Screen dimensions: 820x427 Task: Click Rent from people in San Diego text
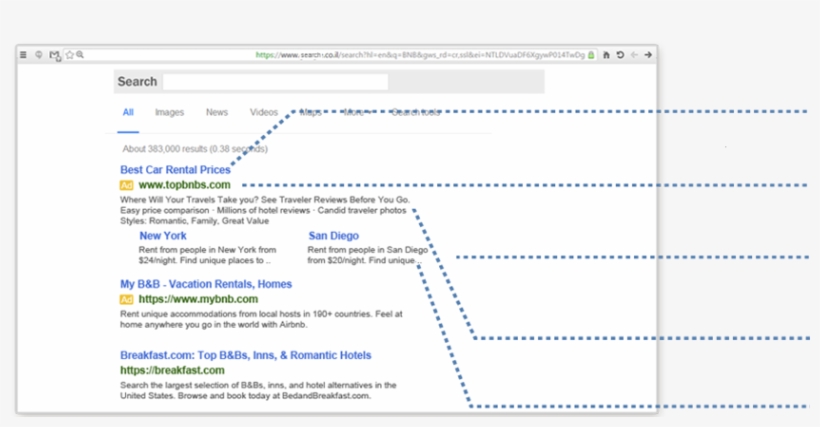tap(368, 255)
